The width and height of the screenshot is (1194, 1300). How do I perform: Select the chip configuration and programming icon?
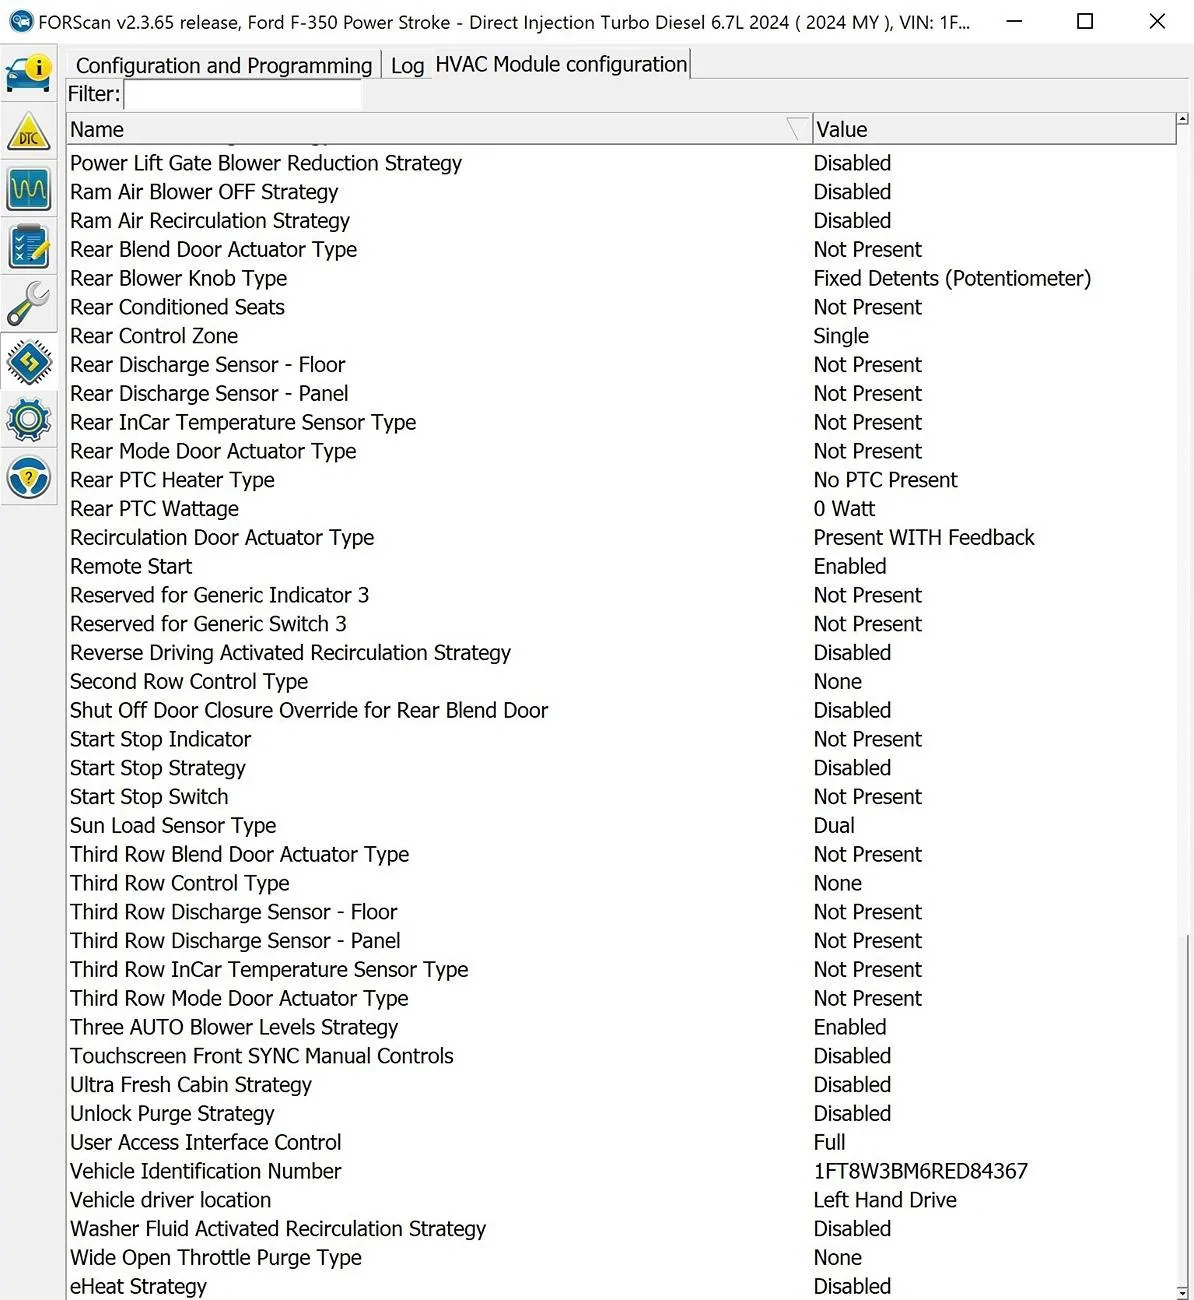click(29, 361)
